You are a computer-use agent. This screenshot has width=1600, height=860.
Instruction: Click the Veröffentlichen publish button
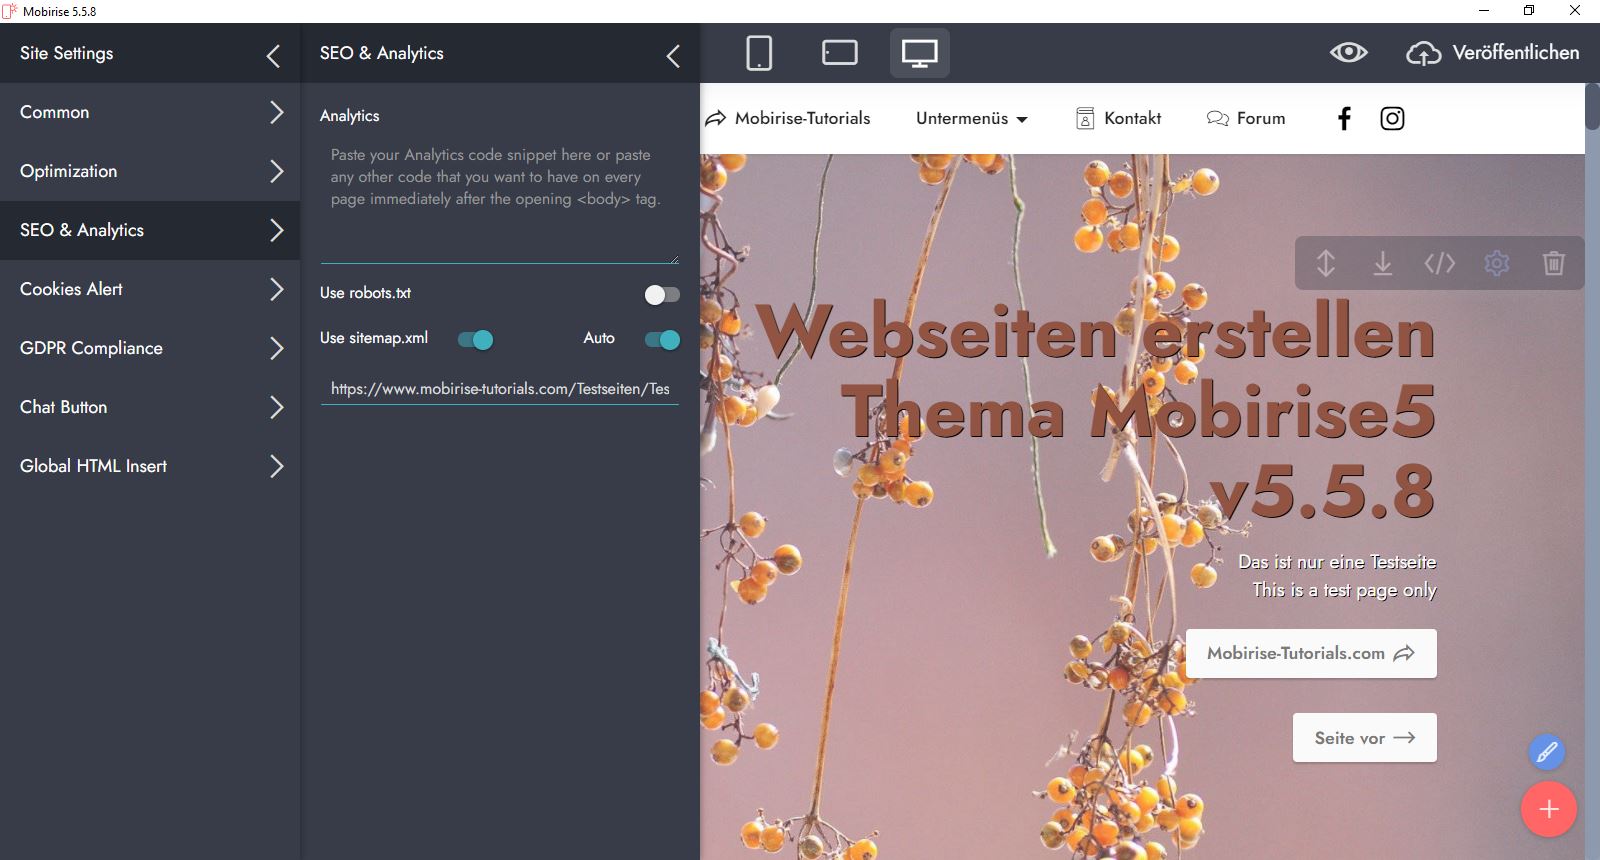coord(1493,53)
